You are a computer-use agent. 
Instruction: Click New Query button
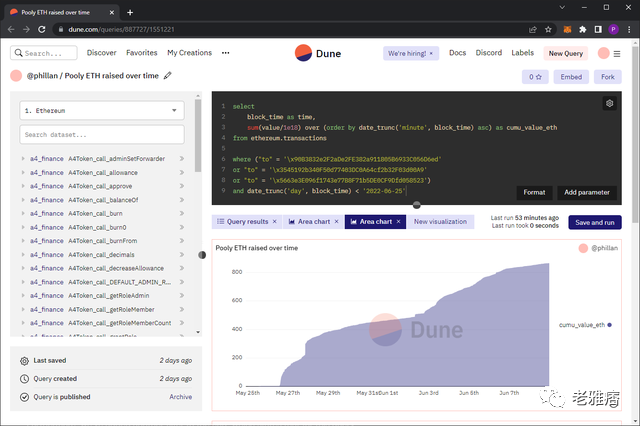tap(566, 53)
